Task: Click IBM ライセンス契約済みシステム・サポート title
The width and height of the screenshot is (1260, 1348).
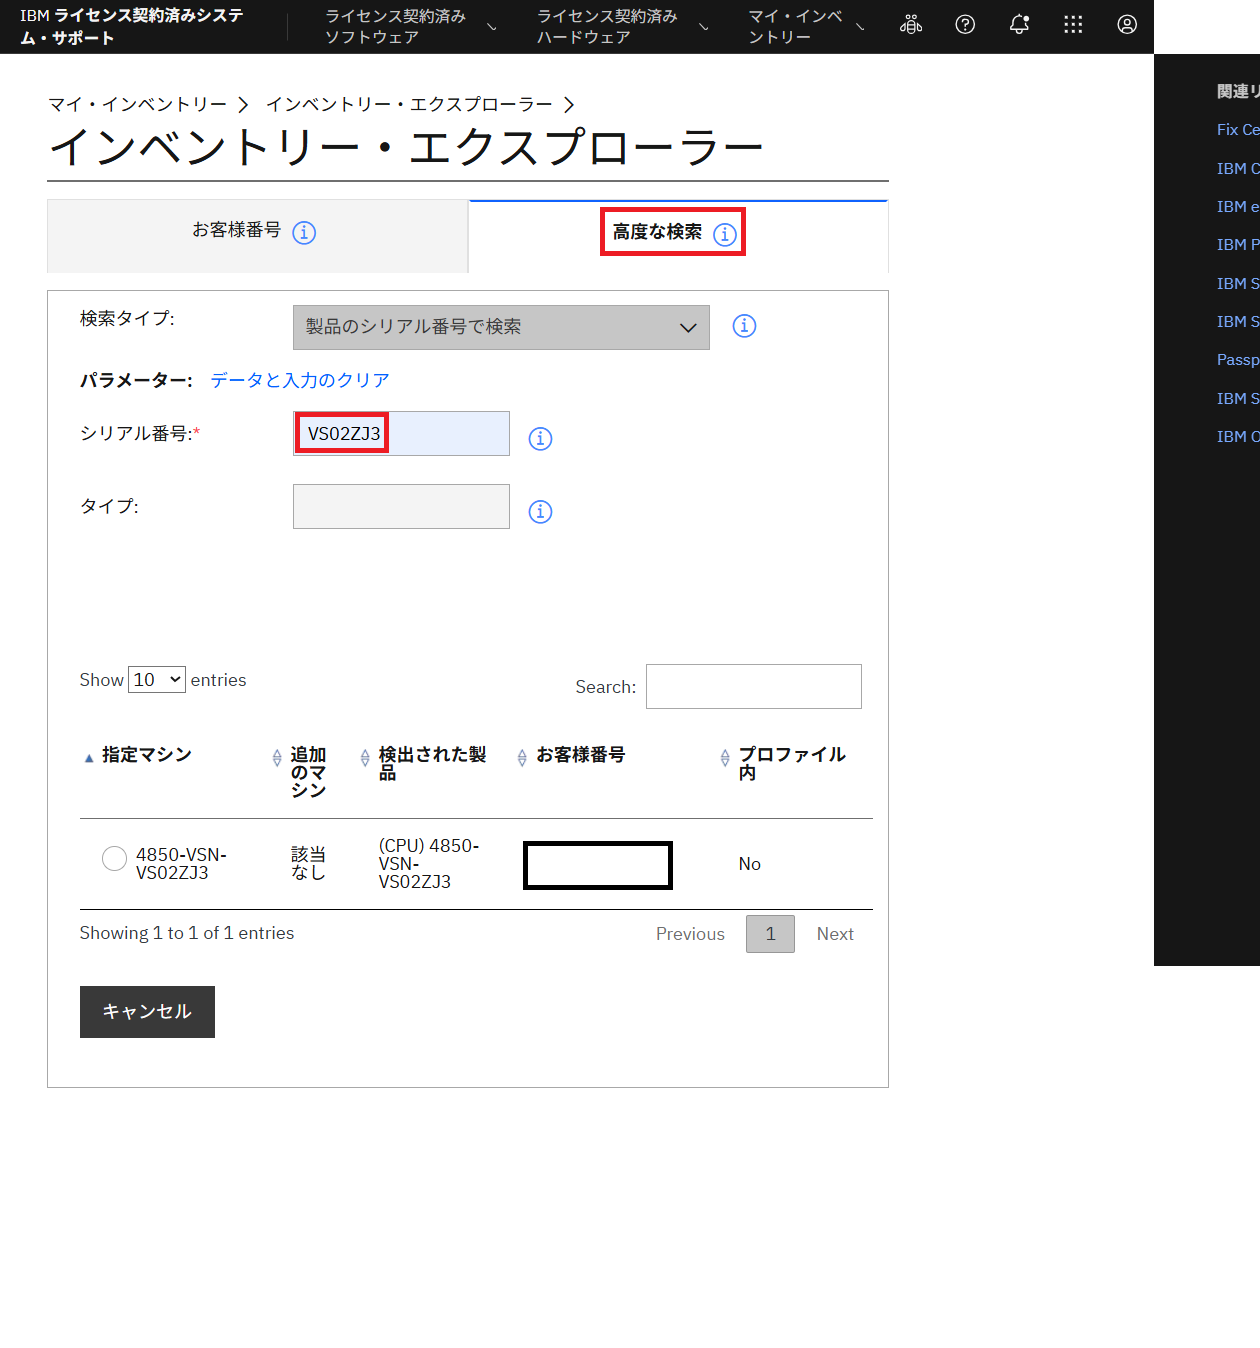Action: click(x=132, y=27)
